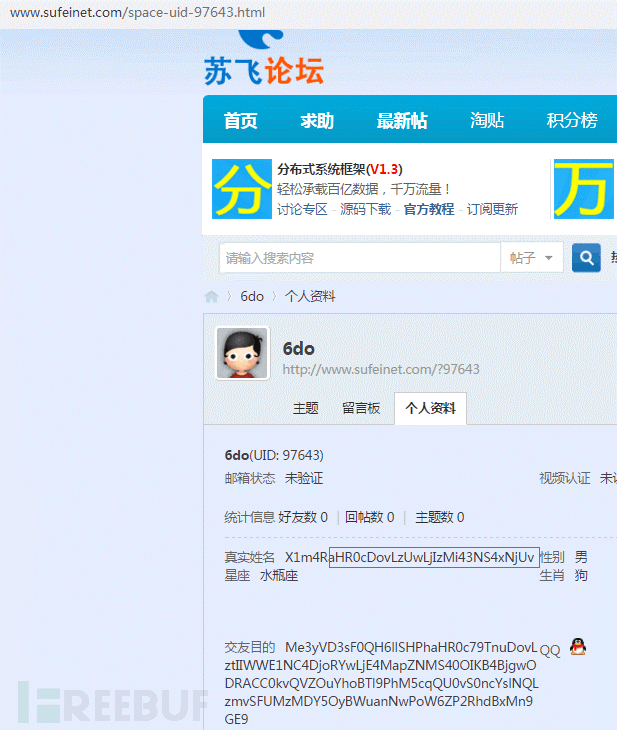Open the home icon in breadcrumb
Image resolution: width=617 pixels, height=730 pixels.
point(211,297)
